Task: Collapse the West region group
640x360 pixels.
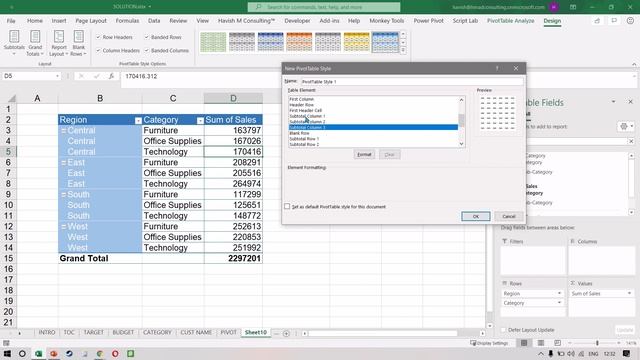Action: pos(64,227)
